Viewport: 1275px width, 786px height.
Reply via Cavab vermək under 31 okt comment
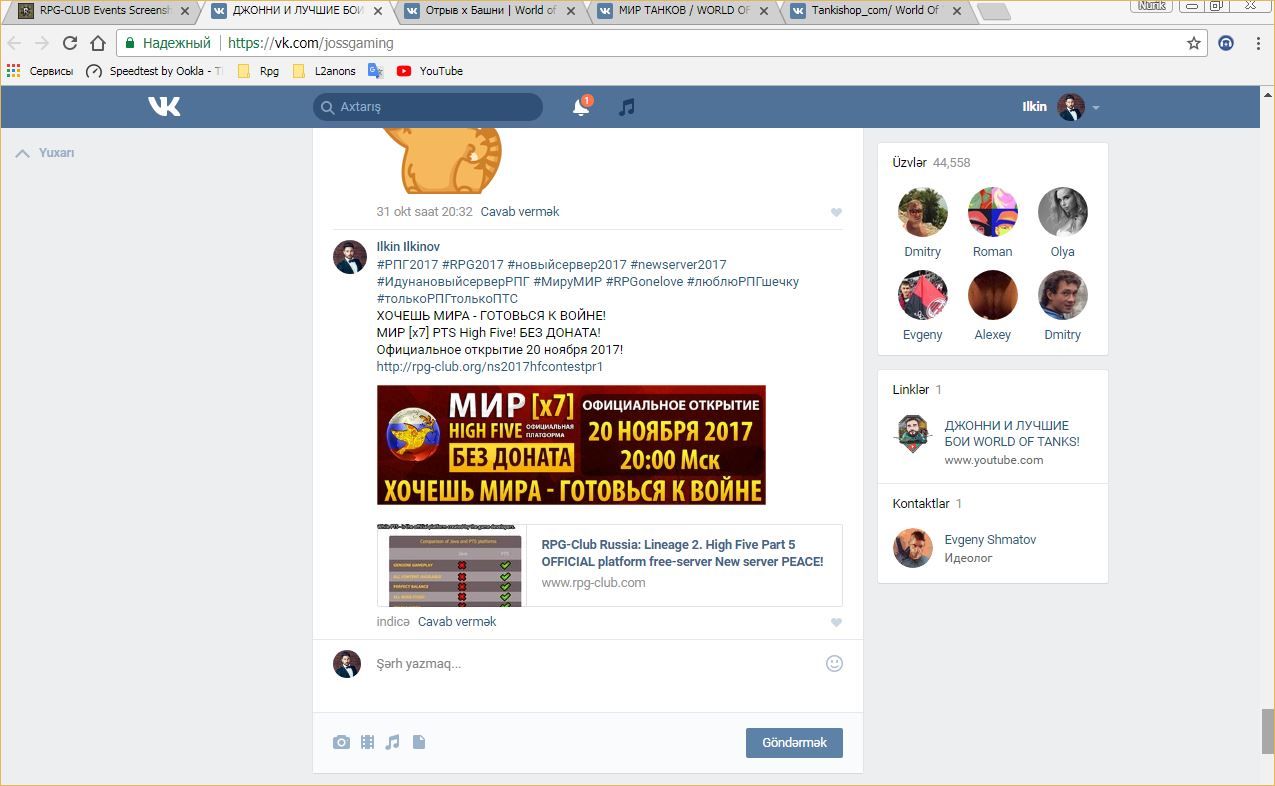tap(520, 212)
